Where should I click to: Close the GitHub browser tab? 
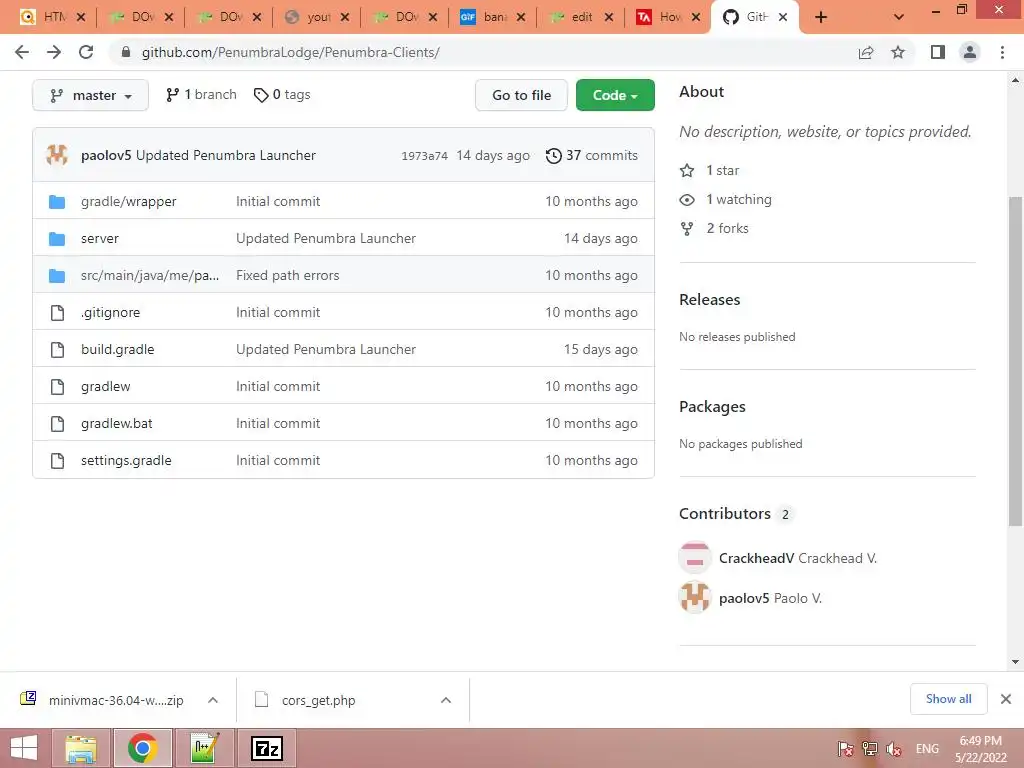783,17
